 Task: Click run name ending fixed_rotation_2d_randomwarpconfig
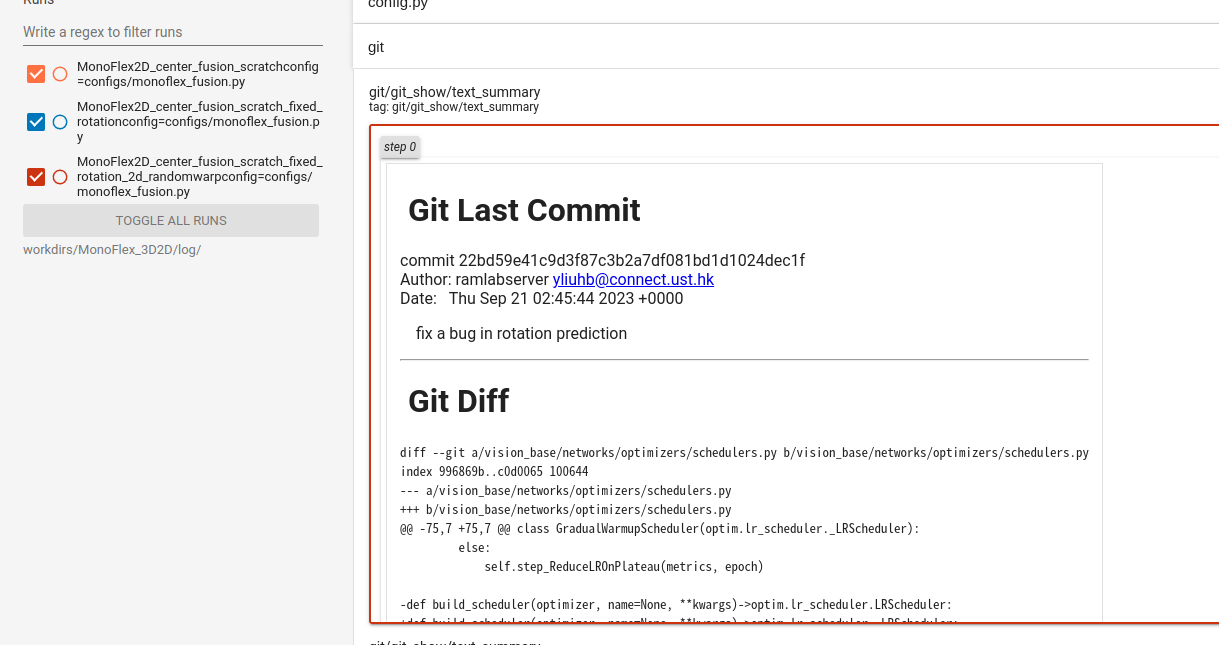(x=200, y=177)
